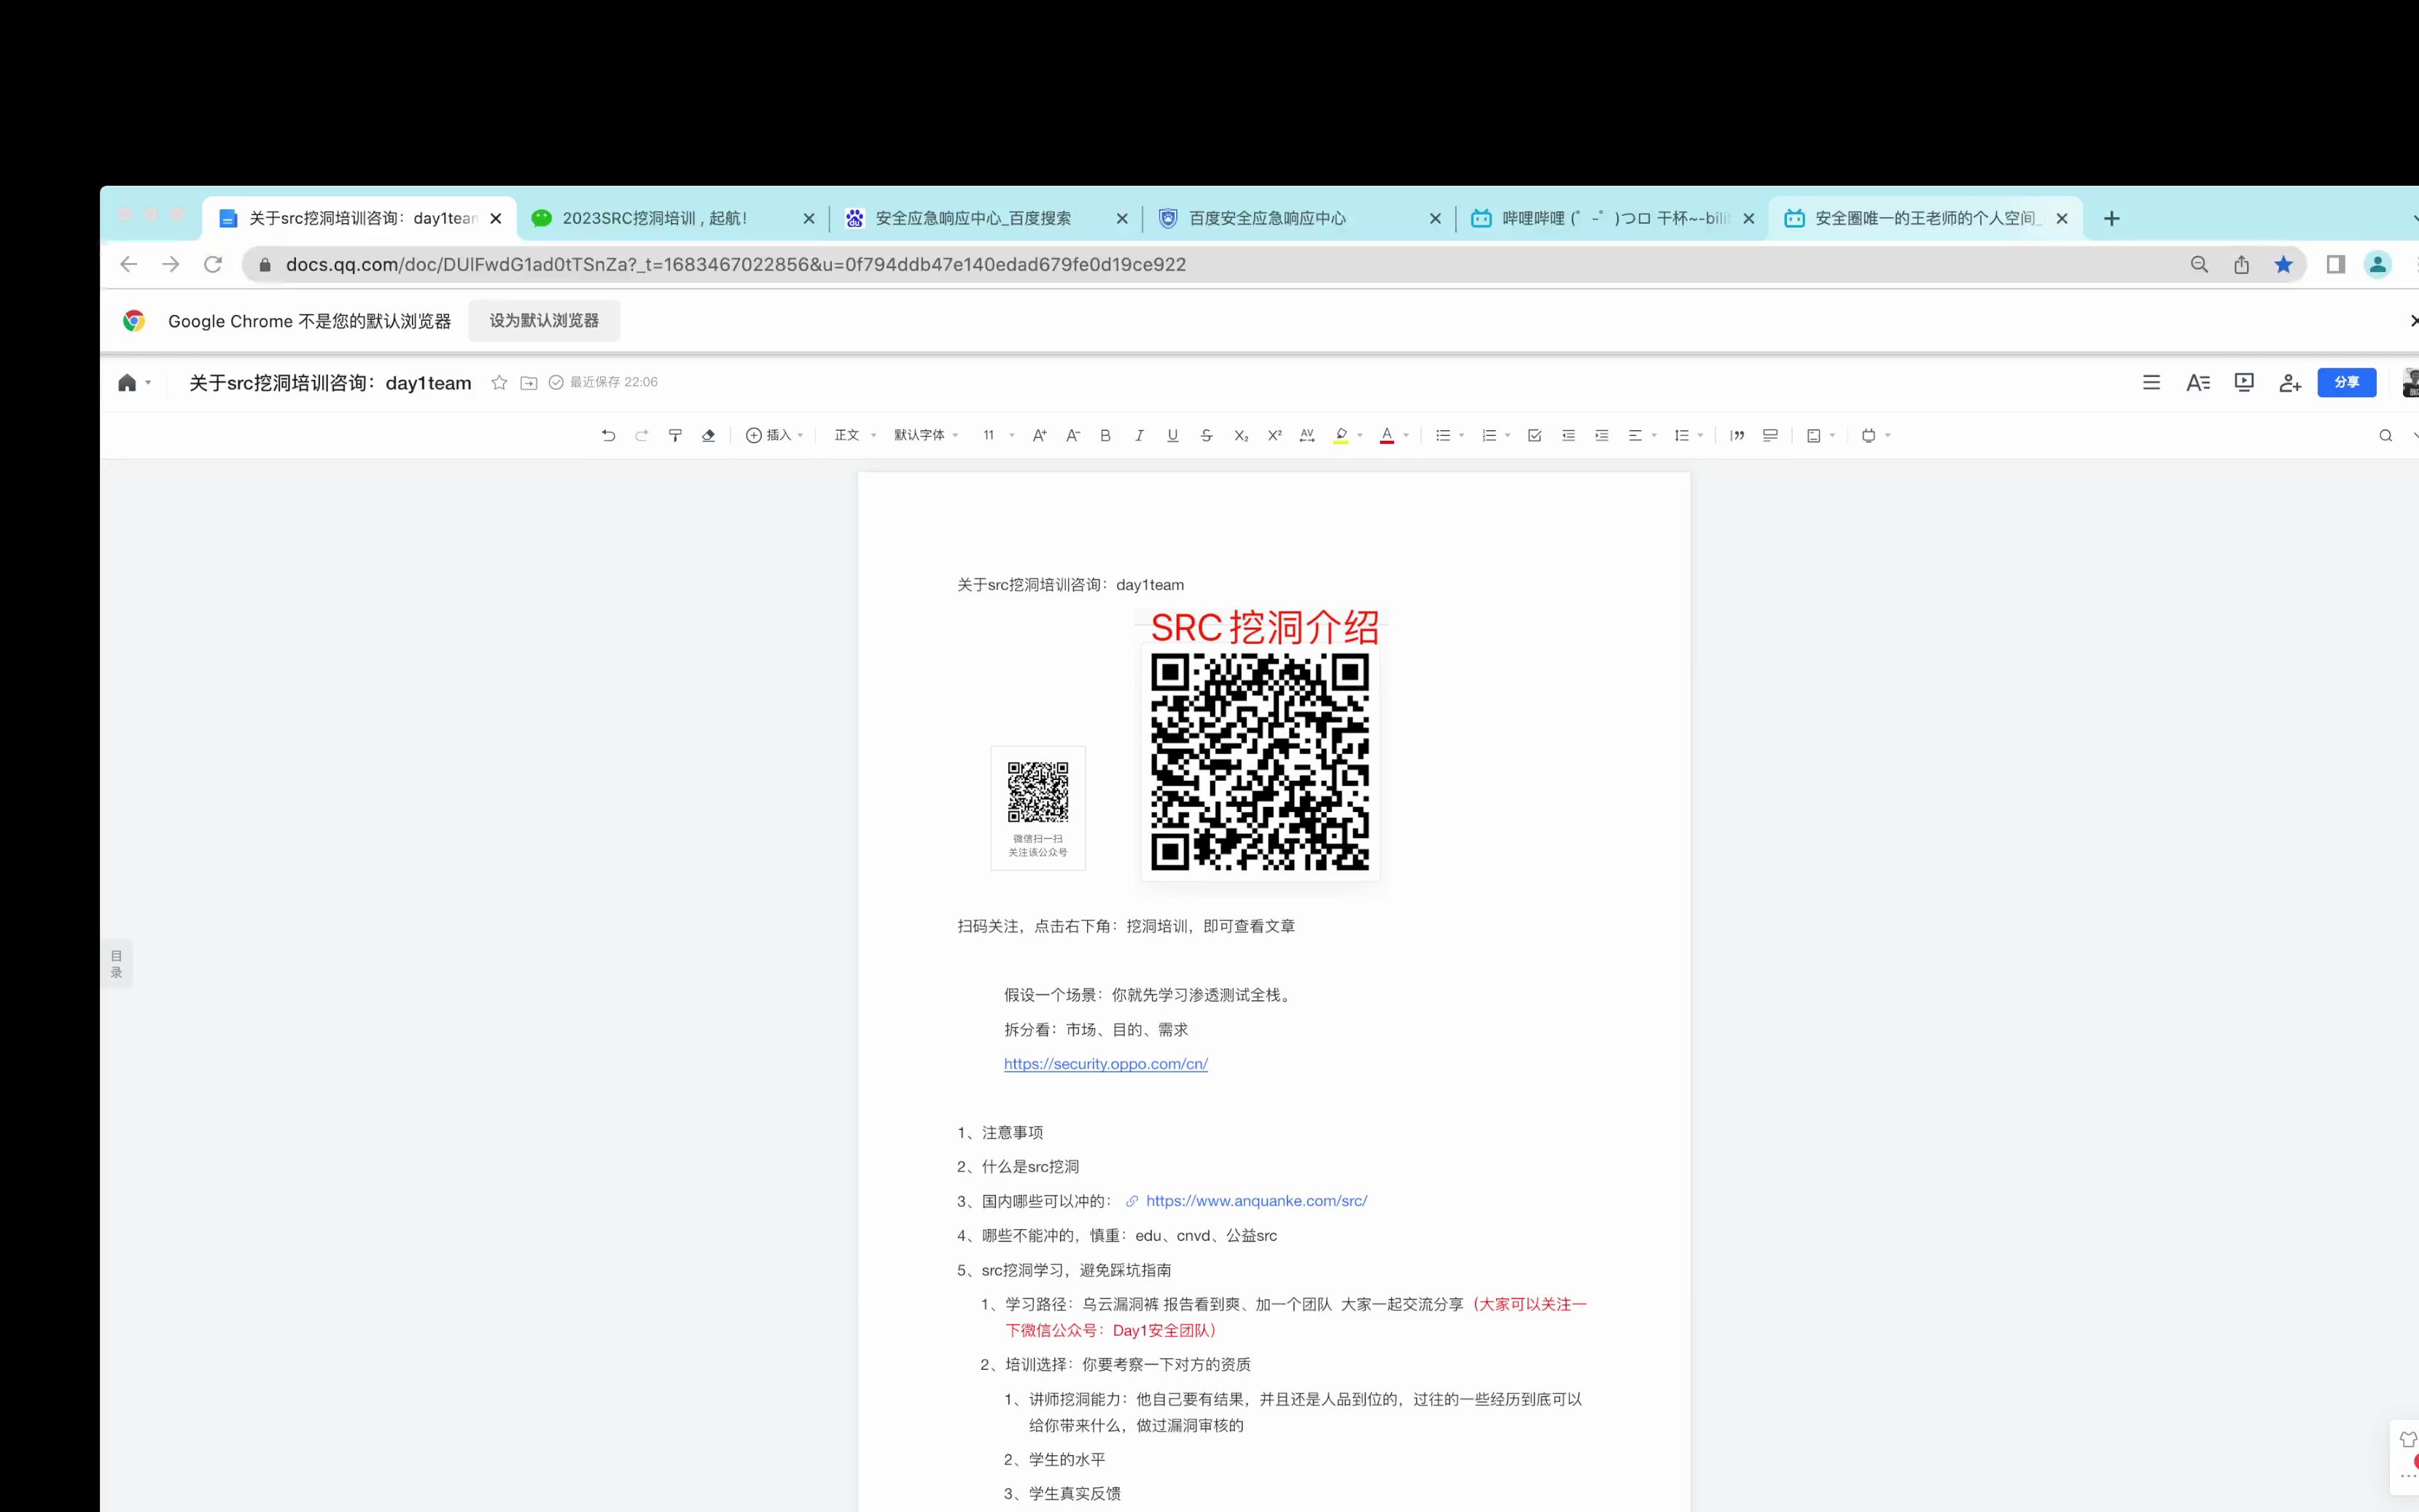The height and width of the screenshot is (1512, 2419).
Task: Bookmark star in address bar
Action: 2283,264
